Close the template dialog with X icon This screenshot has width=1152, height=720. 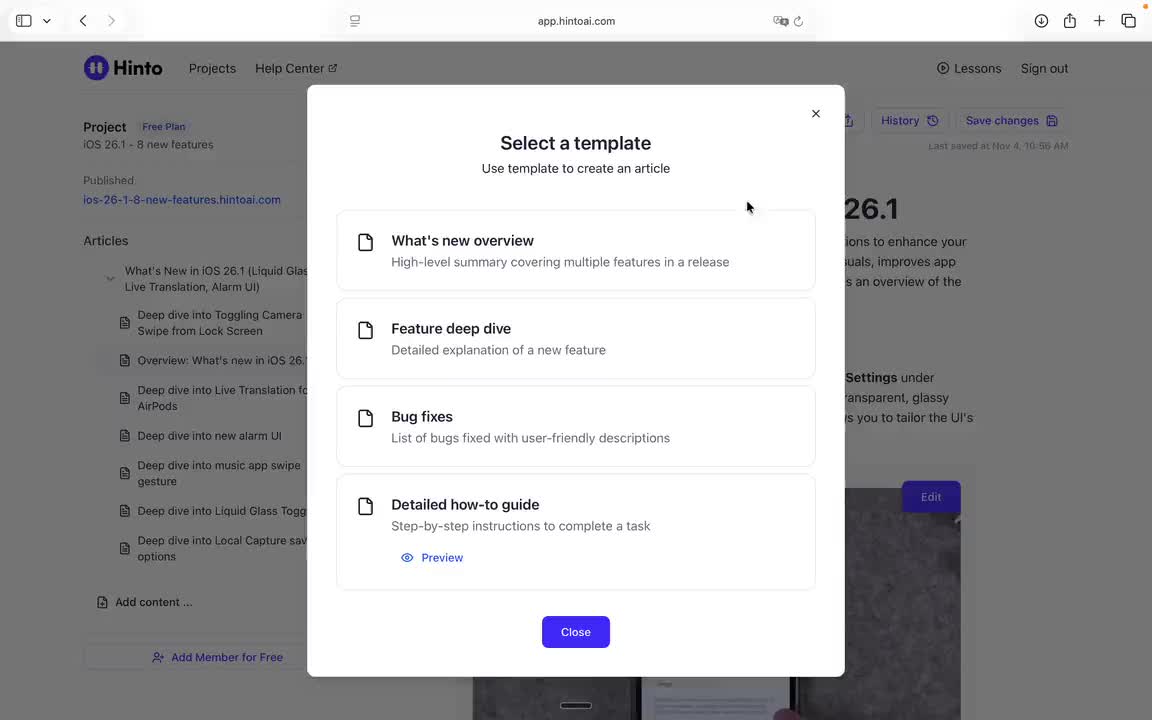(816, 114)
